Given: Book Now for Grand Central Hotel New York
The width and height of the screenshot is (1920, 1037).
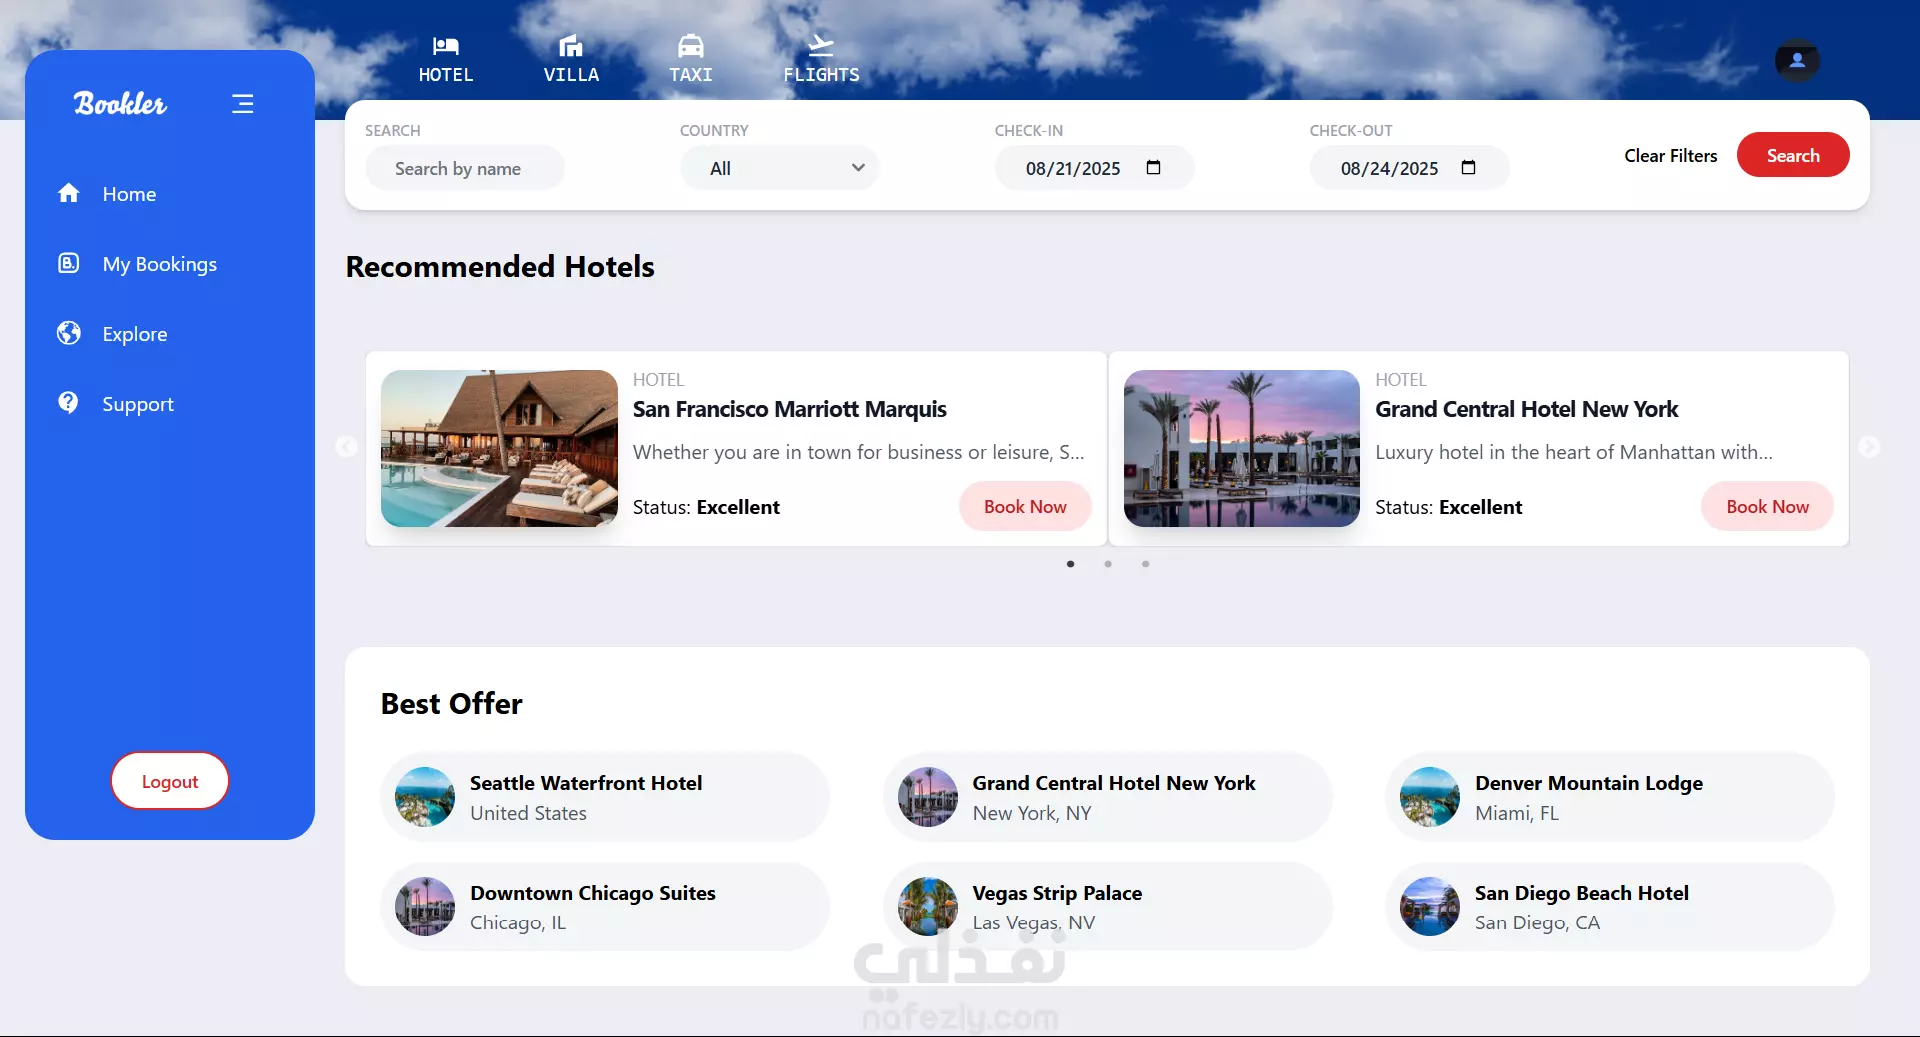Looking at the screenshot, I should [1767, 506].
